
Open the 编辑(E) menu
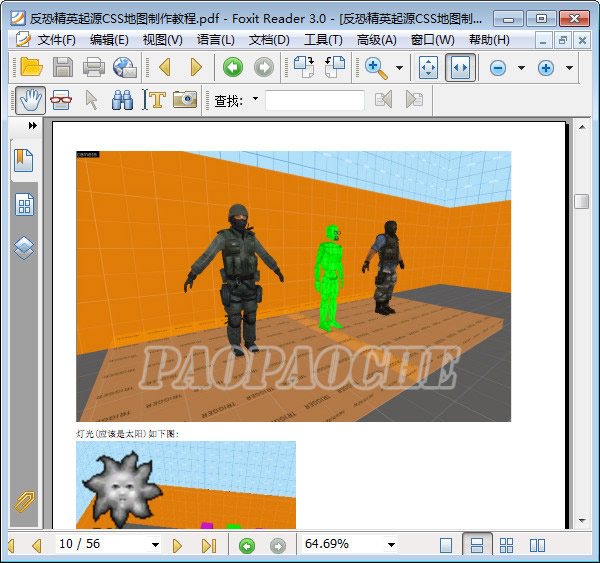pyautogui.click(x=109, y=40)
